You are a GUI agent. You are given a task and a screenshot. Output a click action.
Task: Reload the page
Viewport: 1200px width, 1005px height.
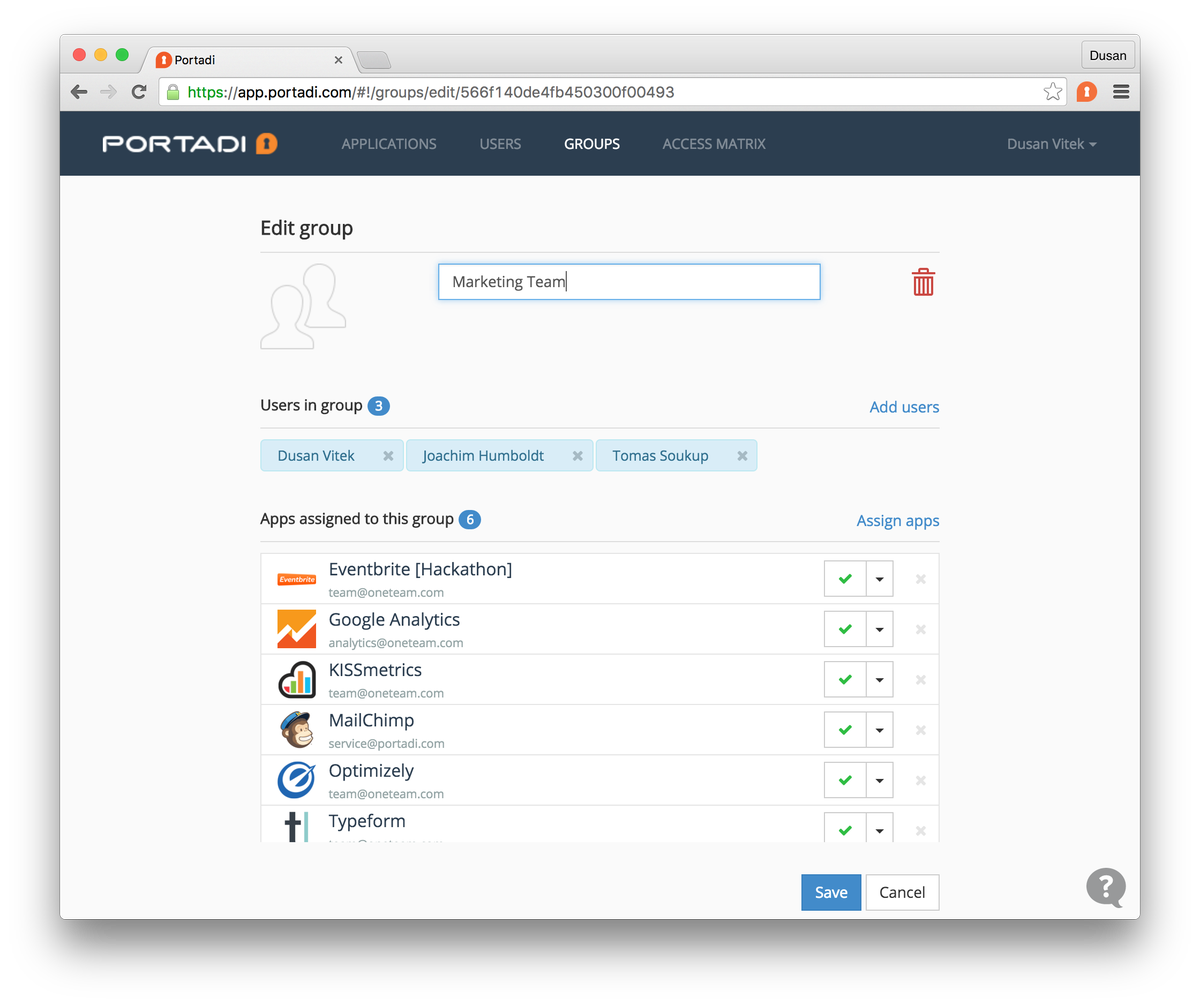(x=140, y=92)
